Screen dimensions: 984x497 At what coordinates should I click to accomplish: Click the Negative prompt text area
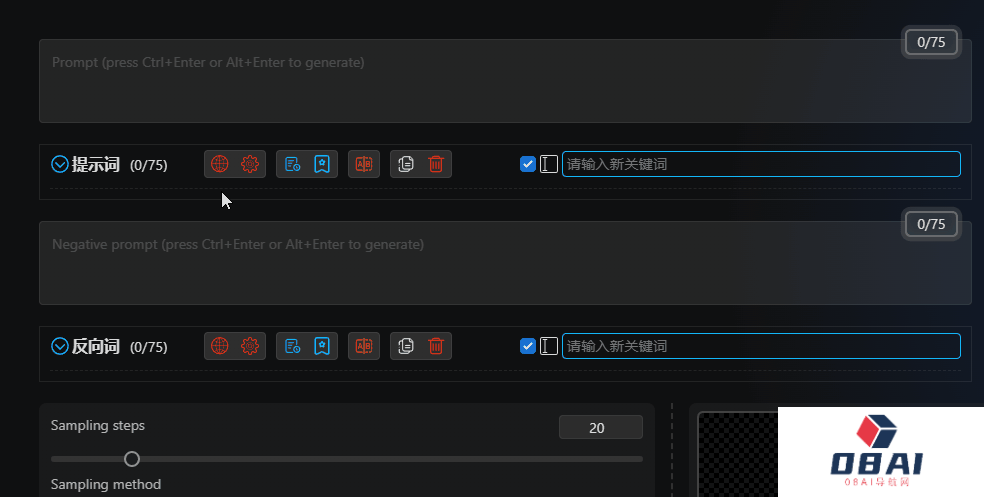(505, 263)
